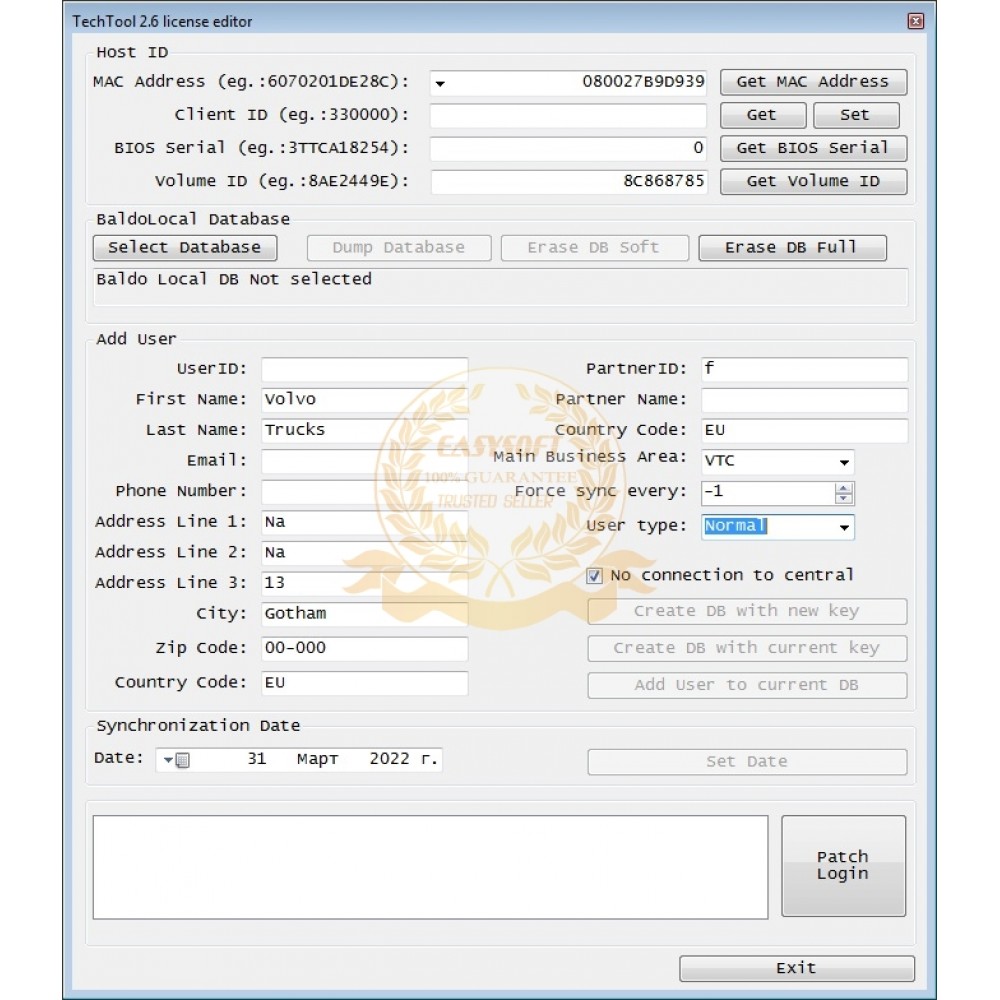The height and width of the screenshot is (1000, 1000).
Task: Increase the Force sync every value
Action: coord(844,488)
